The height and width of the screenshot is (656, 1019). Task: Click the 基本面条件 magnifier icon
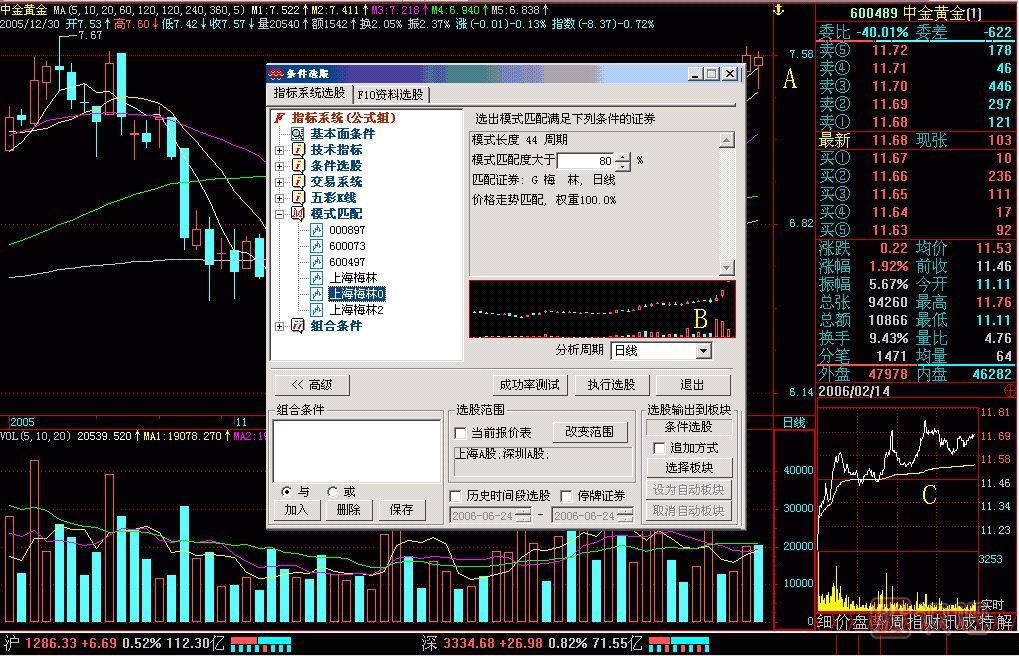(x=297, y=134)
